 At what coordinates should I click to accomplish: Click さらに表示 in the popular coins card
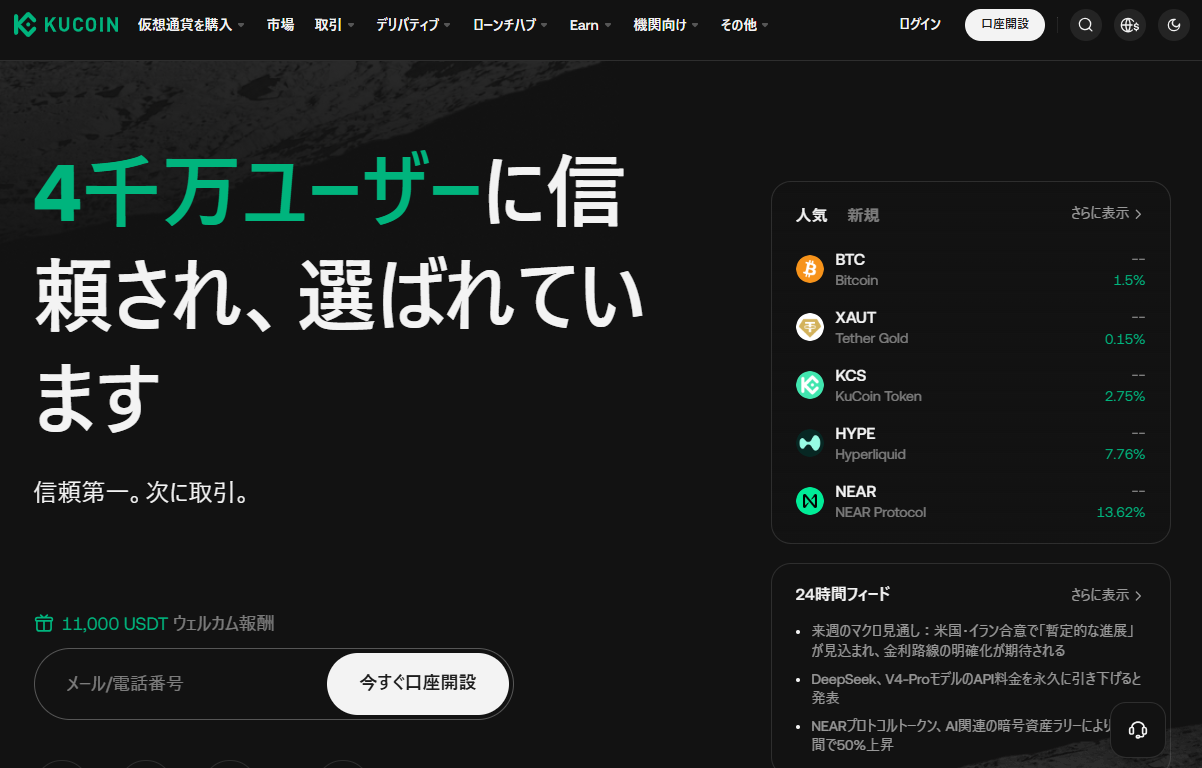coord(1106,213)
